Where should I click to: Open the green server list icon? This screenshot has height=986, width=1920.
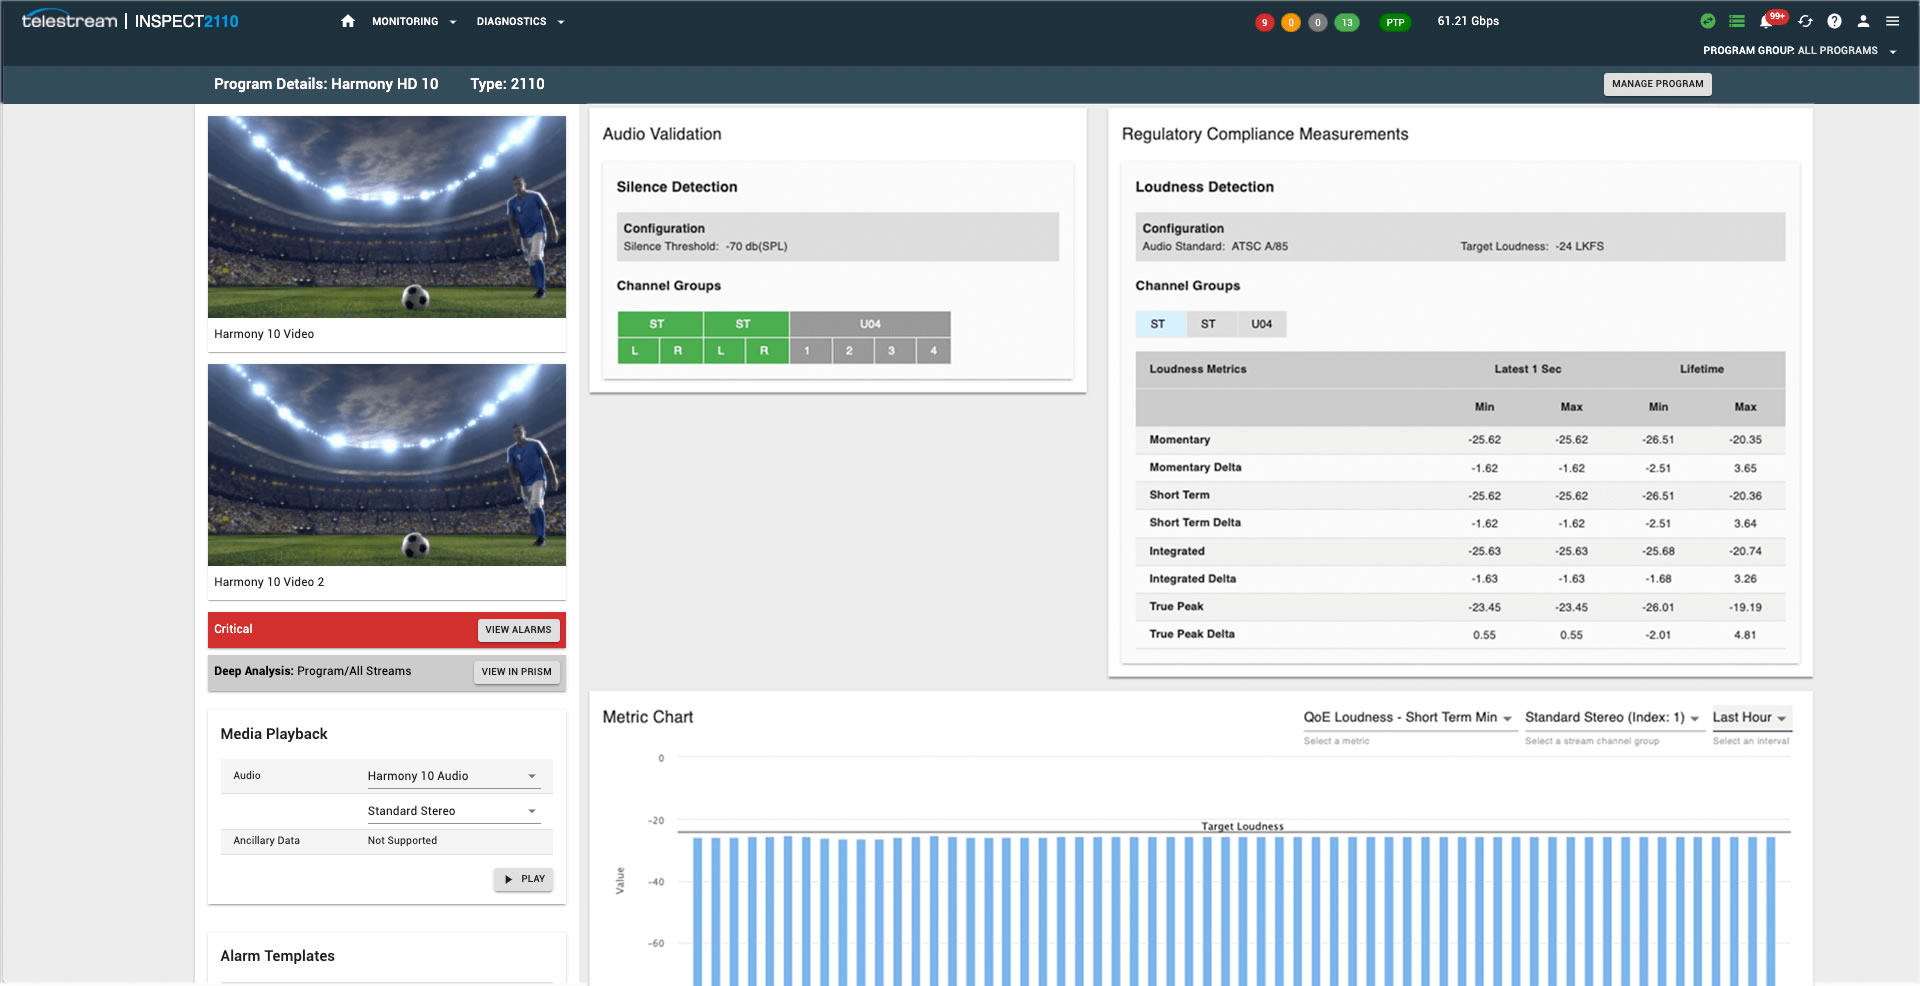[1737, 21]
